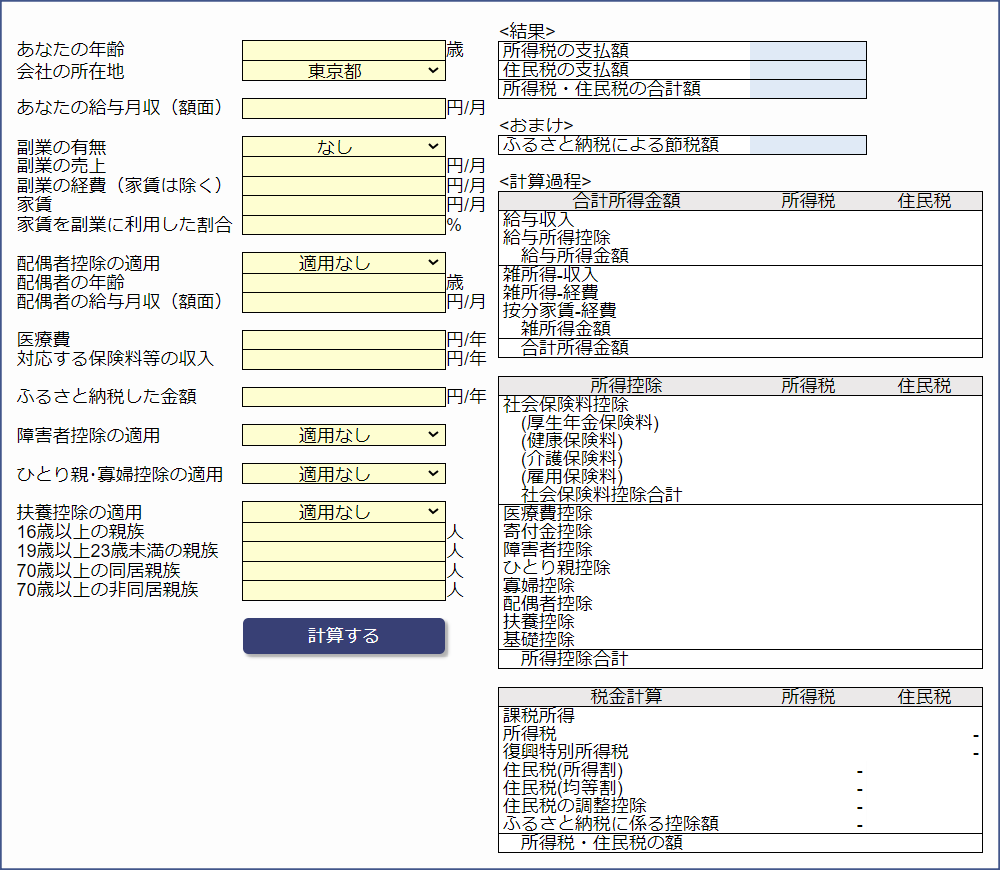Click the 住民税(所得割) row label
1000x870 pixels.
pyautogui.click(x=563, y=770)
